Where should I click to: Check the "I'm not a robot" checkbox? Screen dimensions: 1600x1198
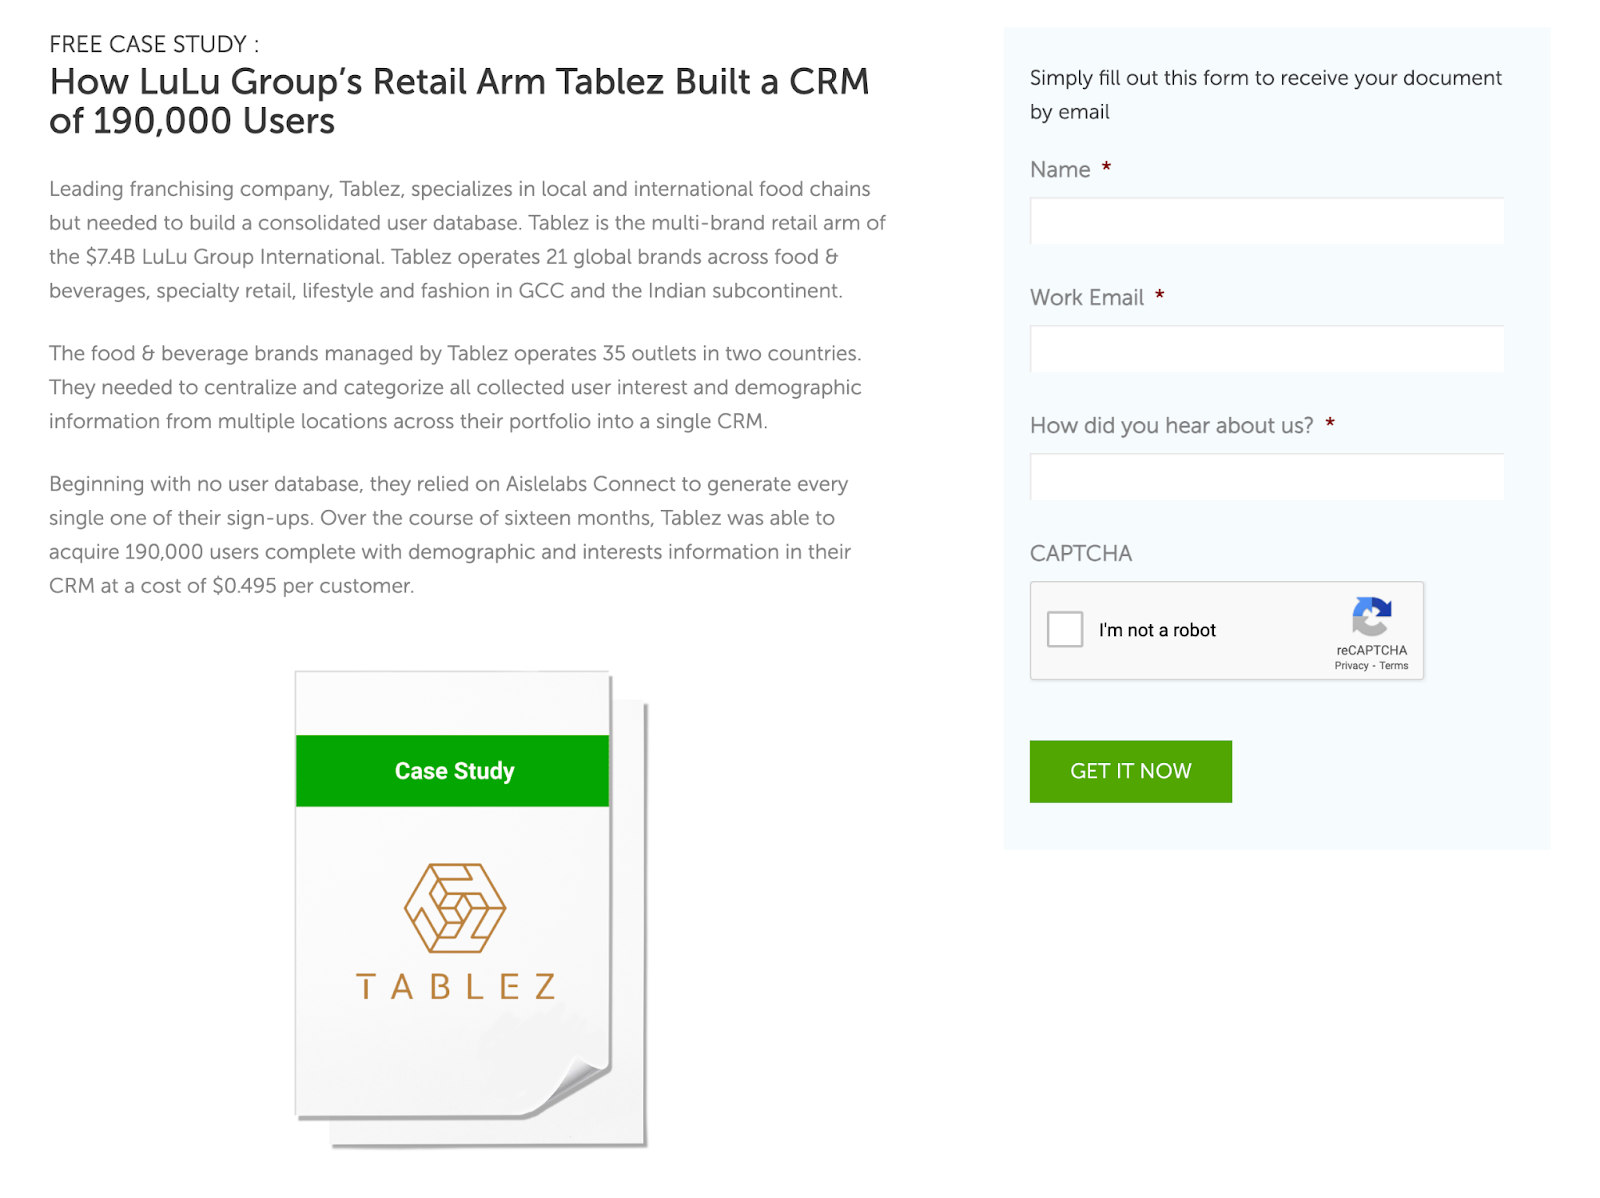click(1064, 630)
